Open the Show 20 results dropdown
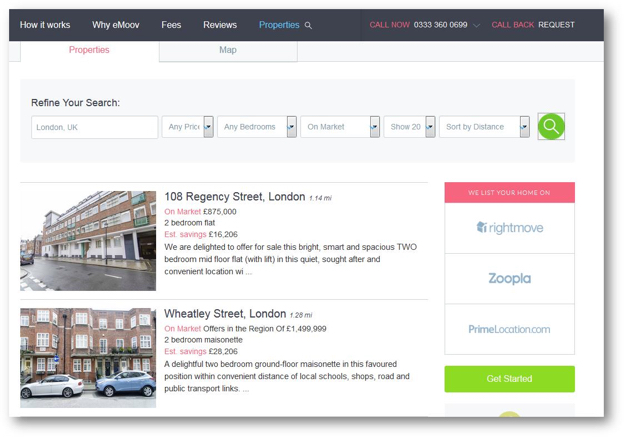The image size is (624, 437). [x=409, y=127]
